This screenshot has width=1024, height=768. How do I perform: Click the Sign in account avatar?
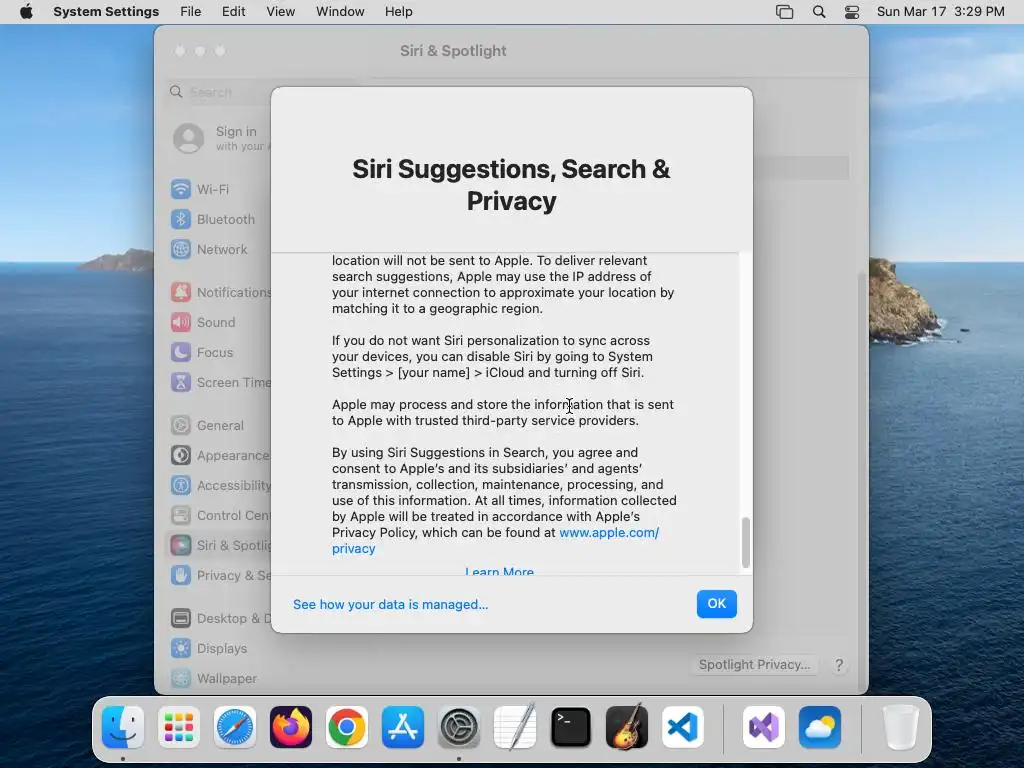(x=189, y=138)
